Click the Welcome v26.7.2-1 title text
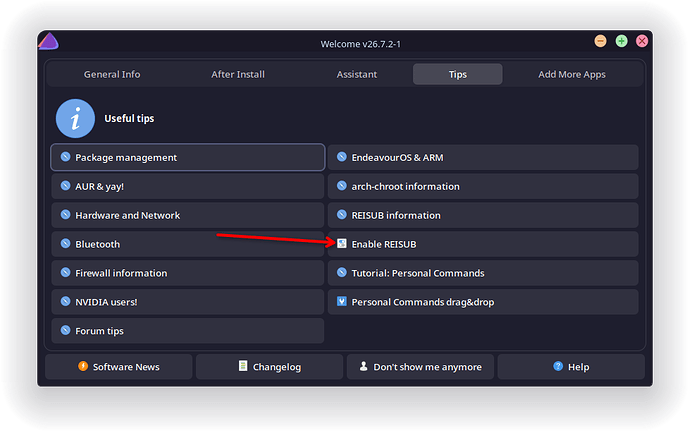The image size is (690, 432). point(360,44)
